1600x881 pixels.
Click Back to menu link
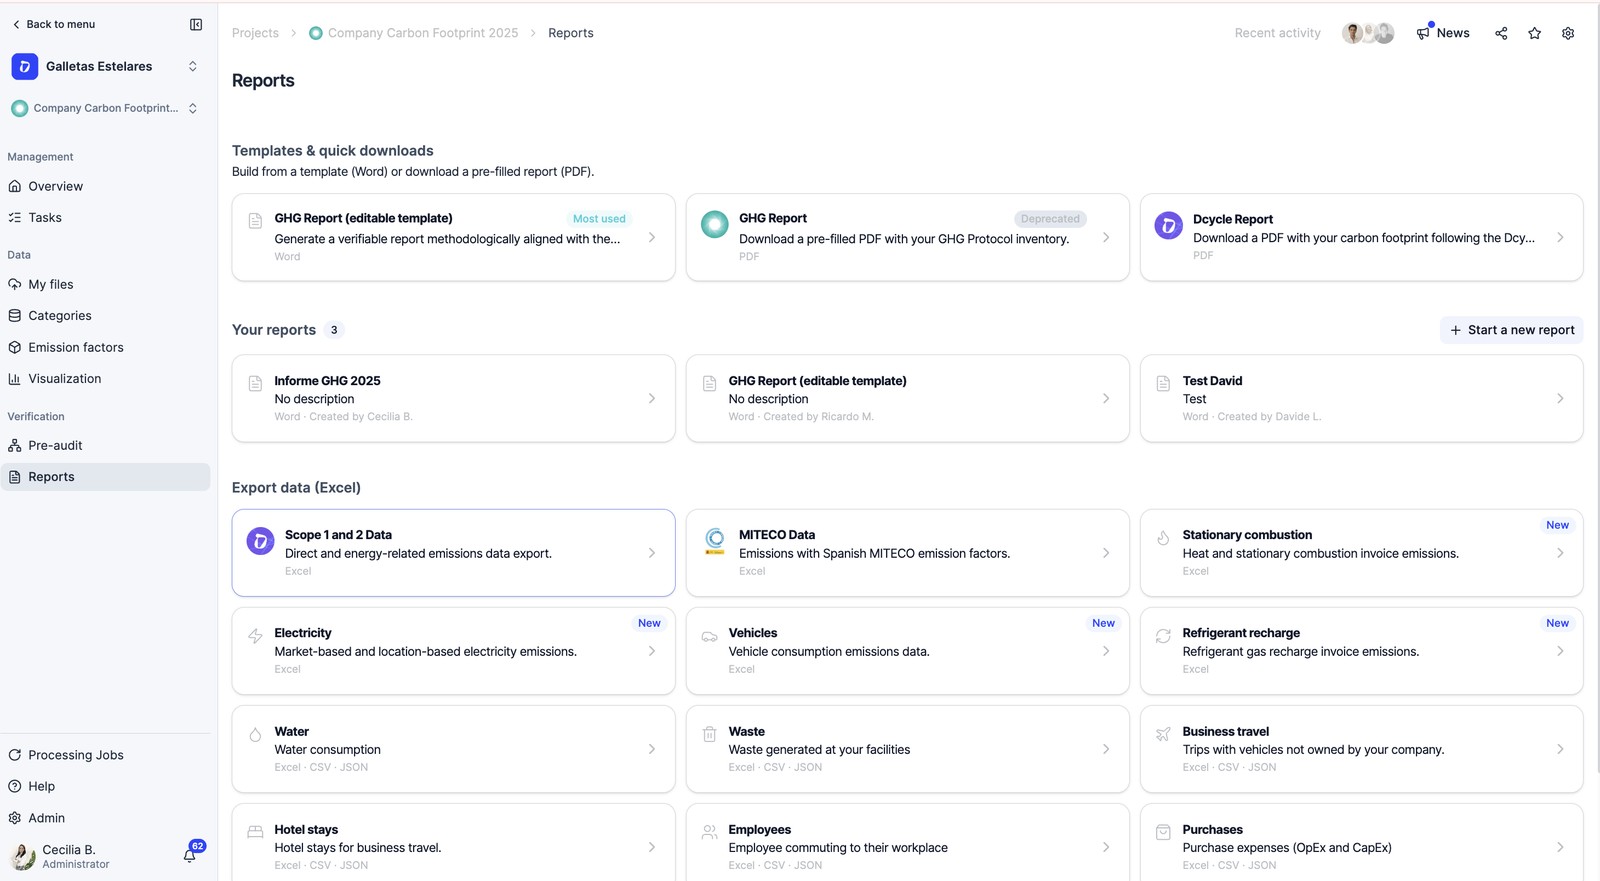point(54,24)
